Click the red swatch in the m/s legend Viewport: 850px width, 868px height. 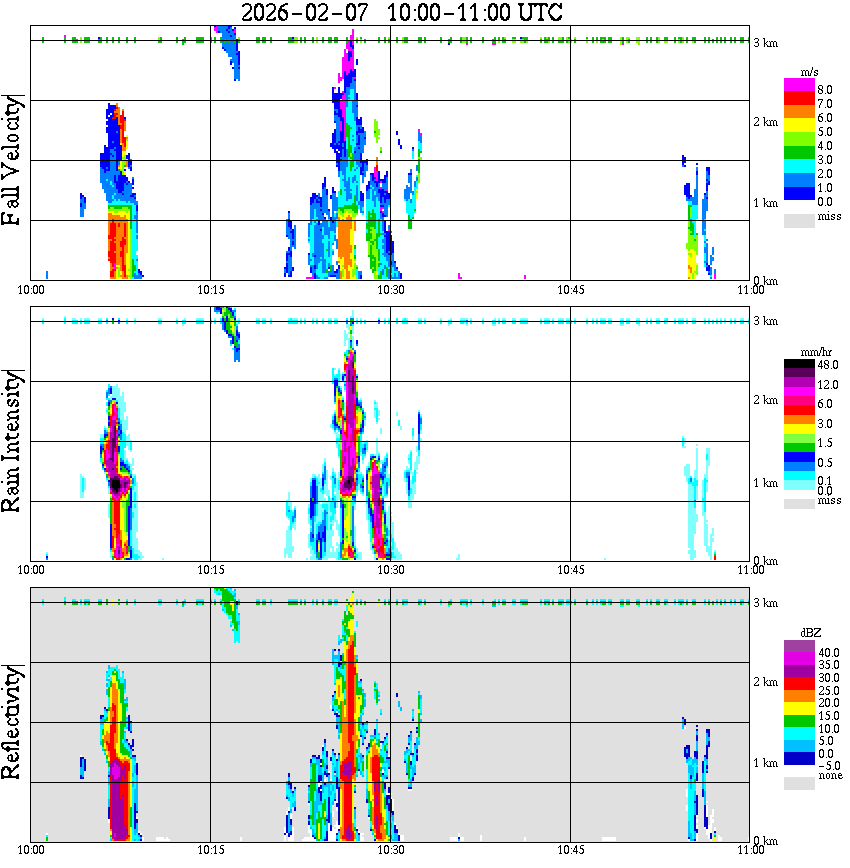799,99
